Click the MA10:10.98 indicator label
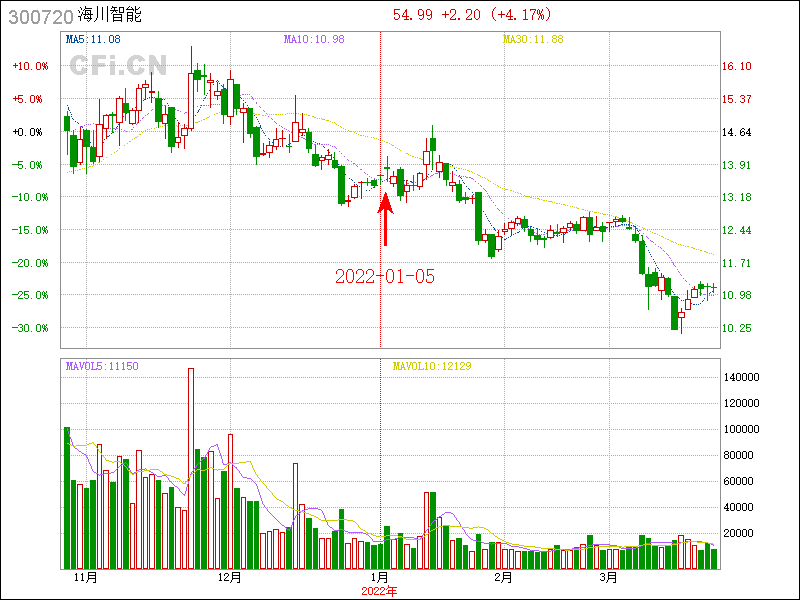This screenshot has height=600, width=800. [x=314, y=39]
